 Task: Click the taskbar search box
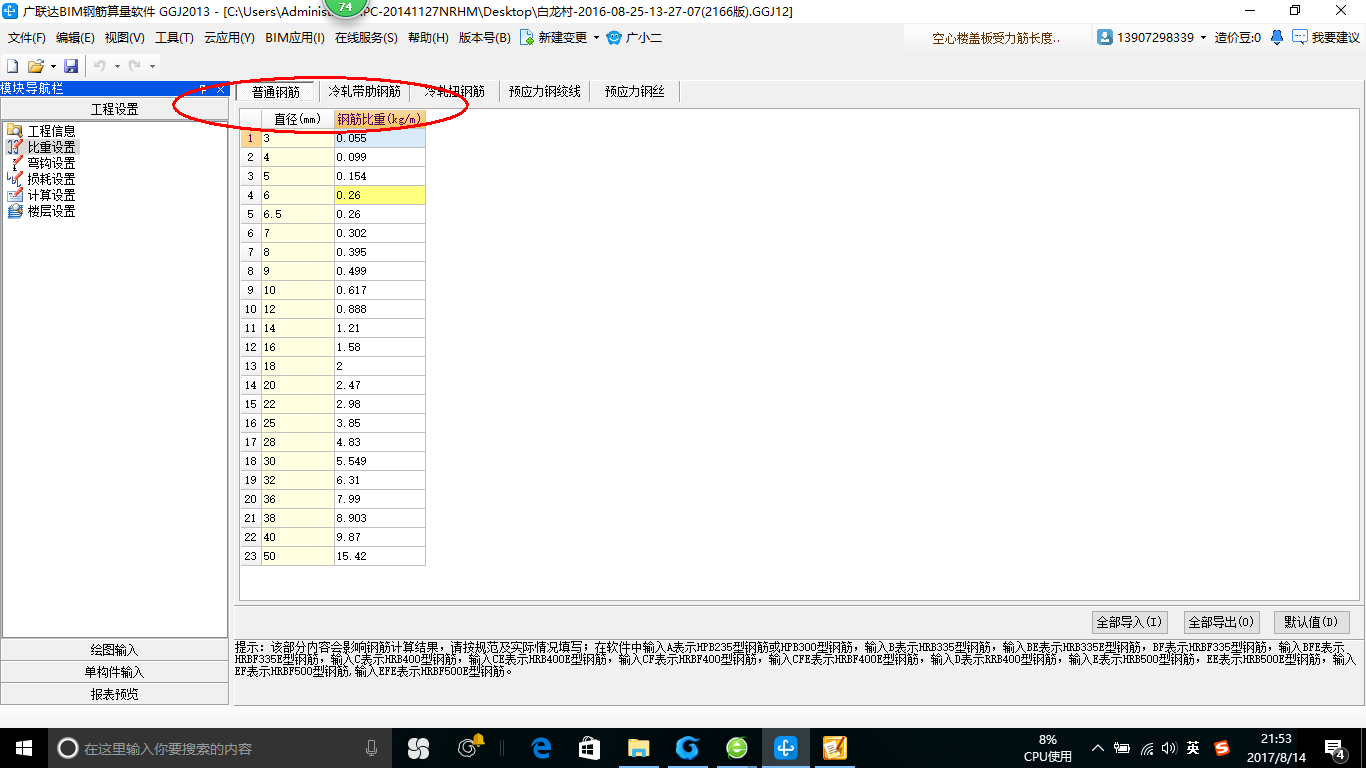[x=220, y=748]
